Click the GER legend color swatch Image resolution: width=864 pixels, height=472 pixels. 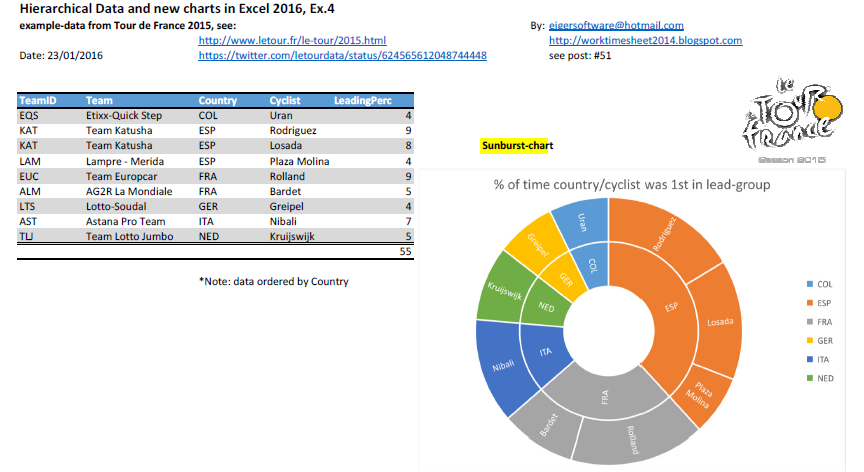[x=809, y=340]
